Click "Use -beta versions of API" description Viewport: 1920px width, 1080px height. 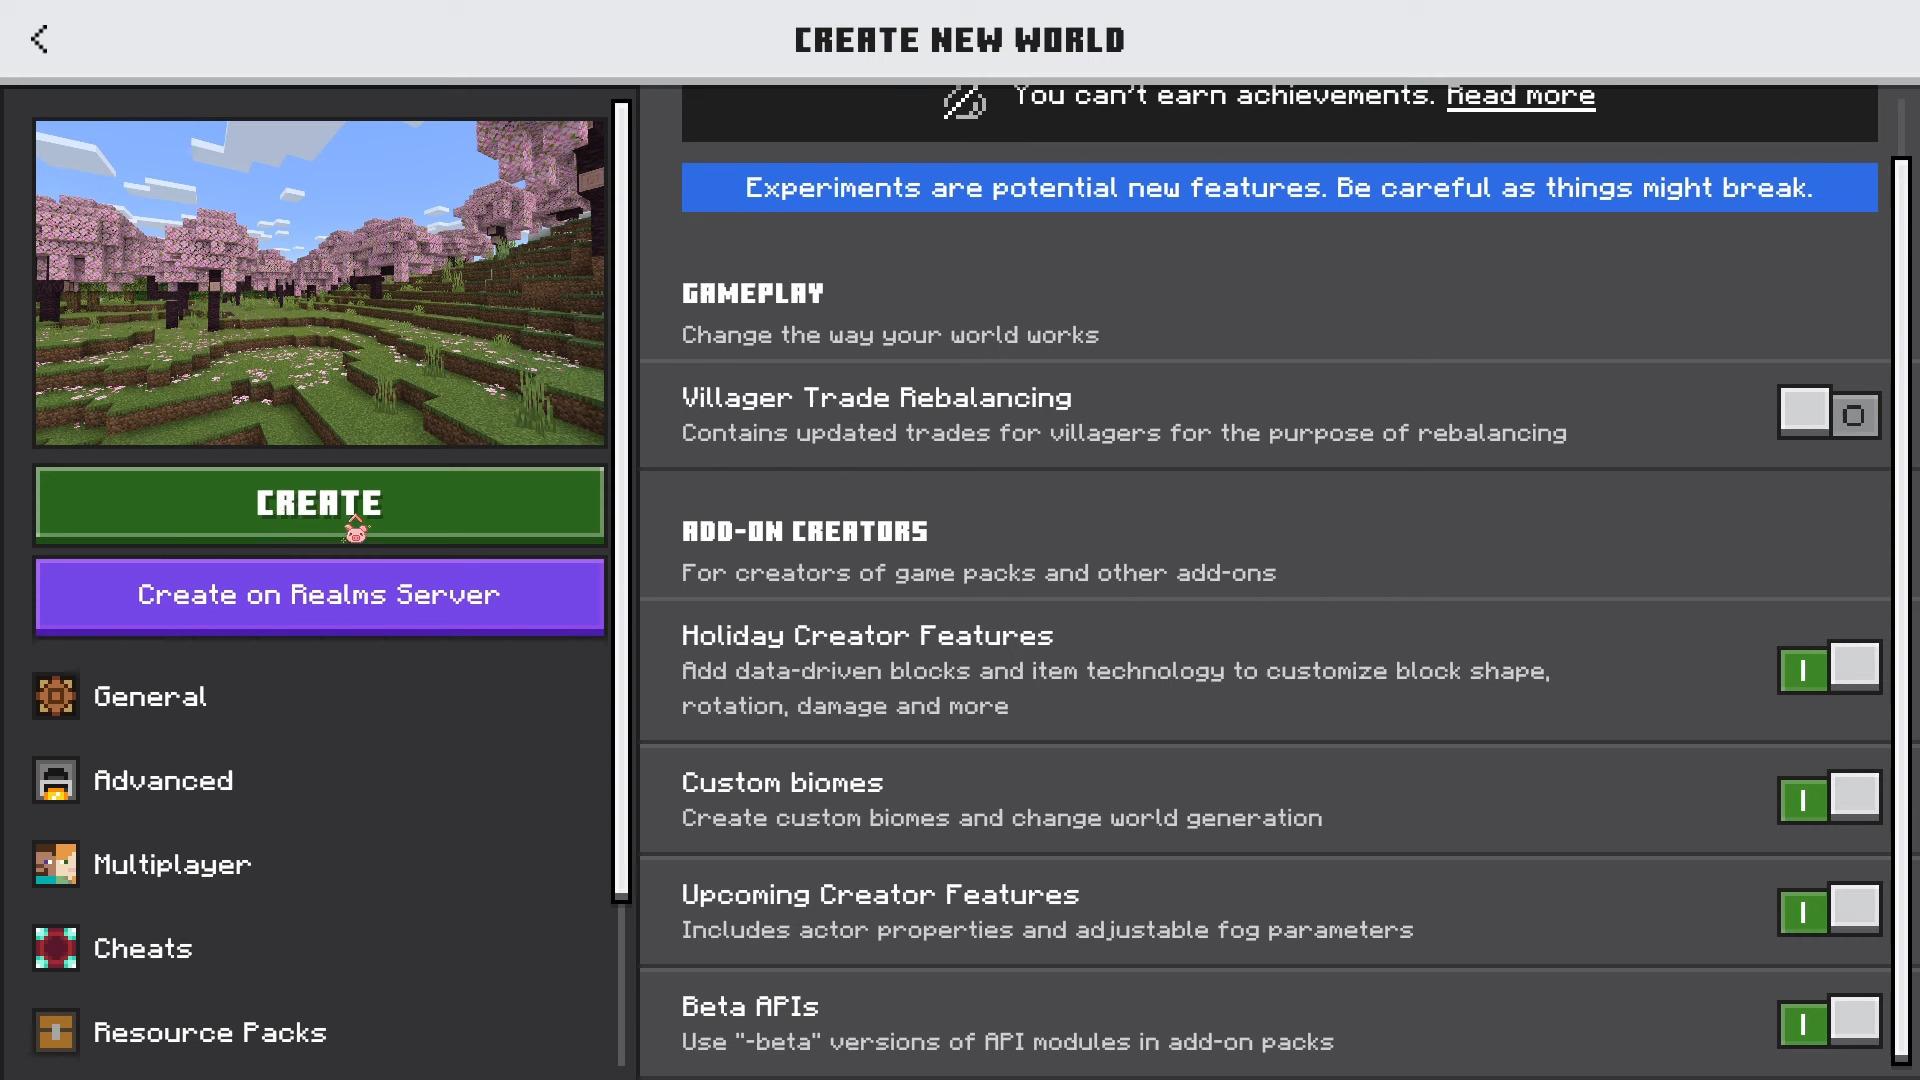pos(1008,1042)
